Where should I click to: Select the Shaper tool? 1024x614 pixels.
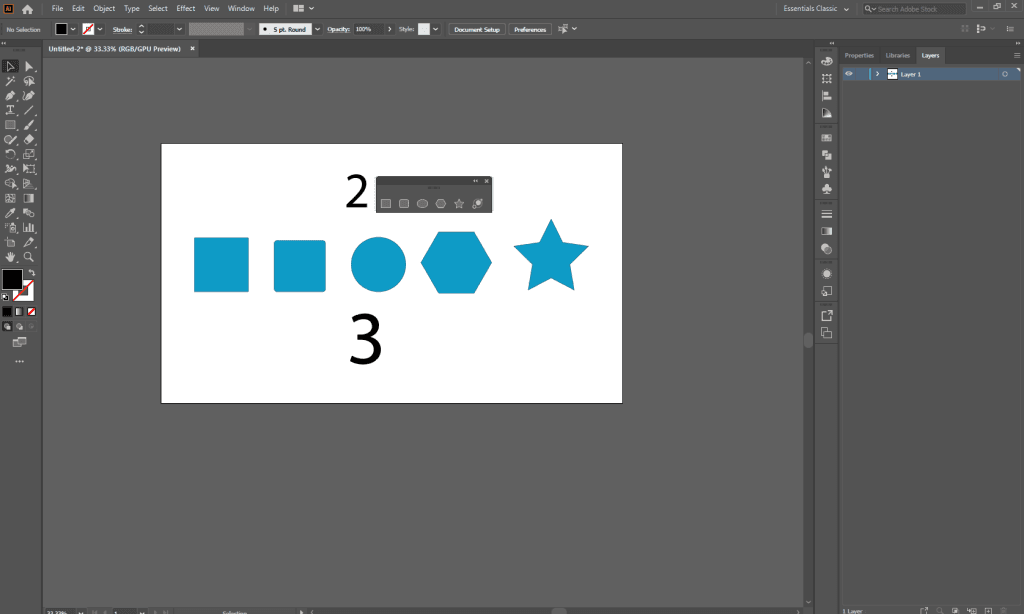point(10,139)
